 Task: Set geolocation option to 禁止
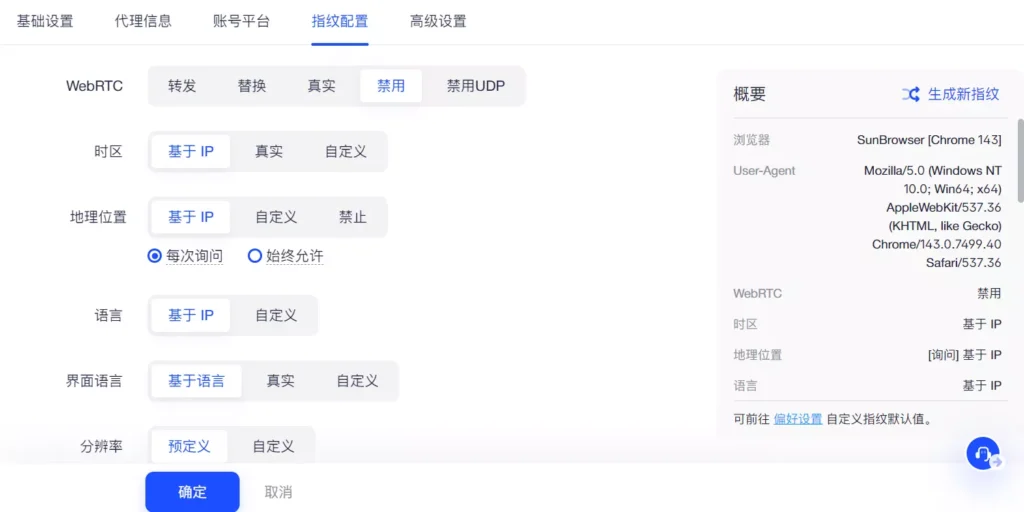tap(353, 216)
